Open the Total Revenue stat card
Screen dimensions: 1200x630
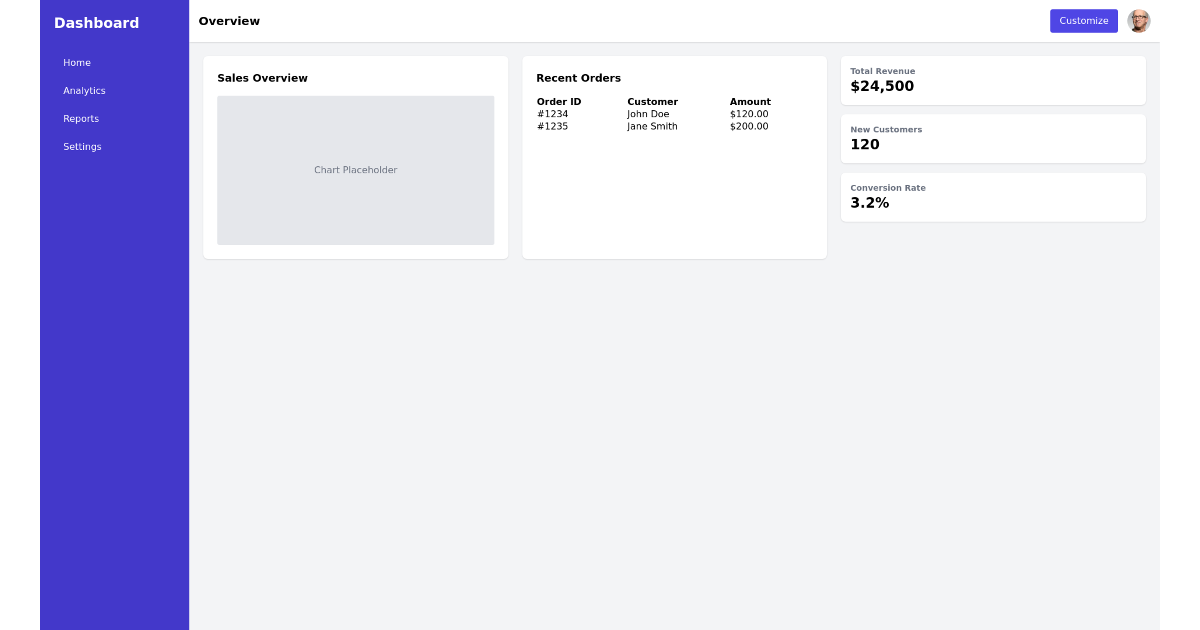(x=993, y=80)
